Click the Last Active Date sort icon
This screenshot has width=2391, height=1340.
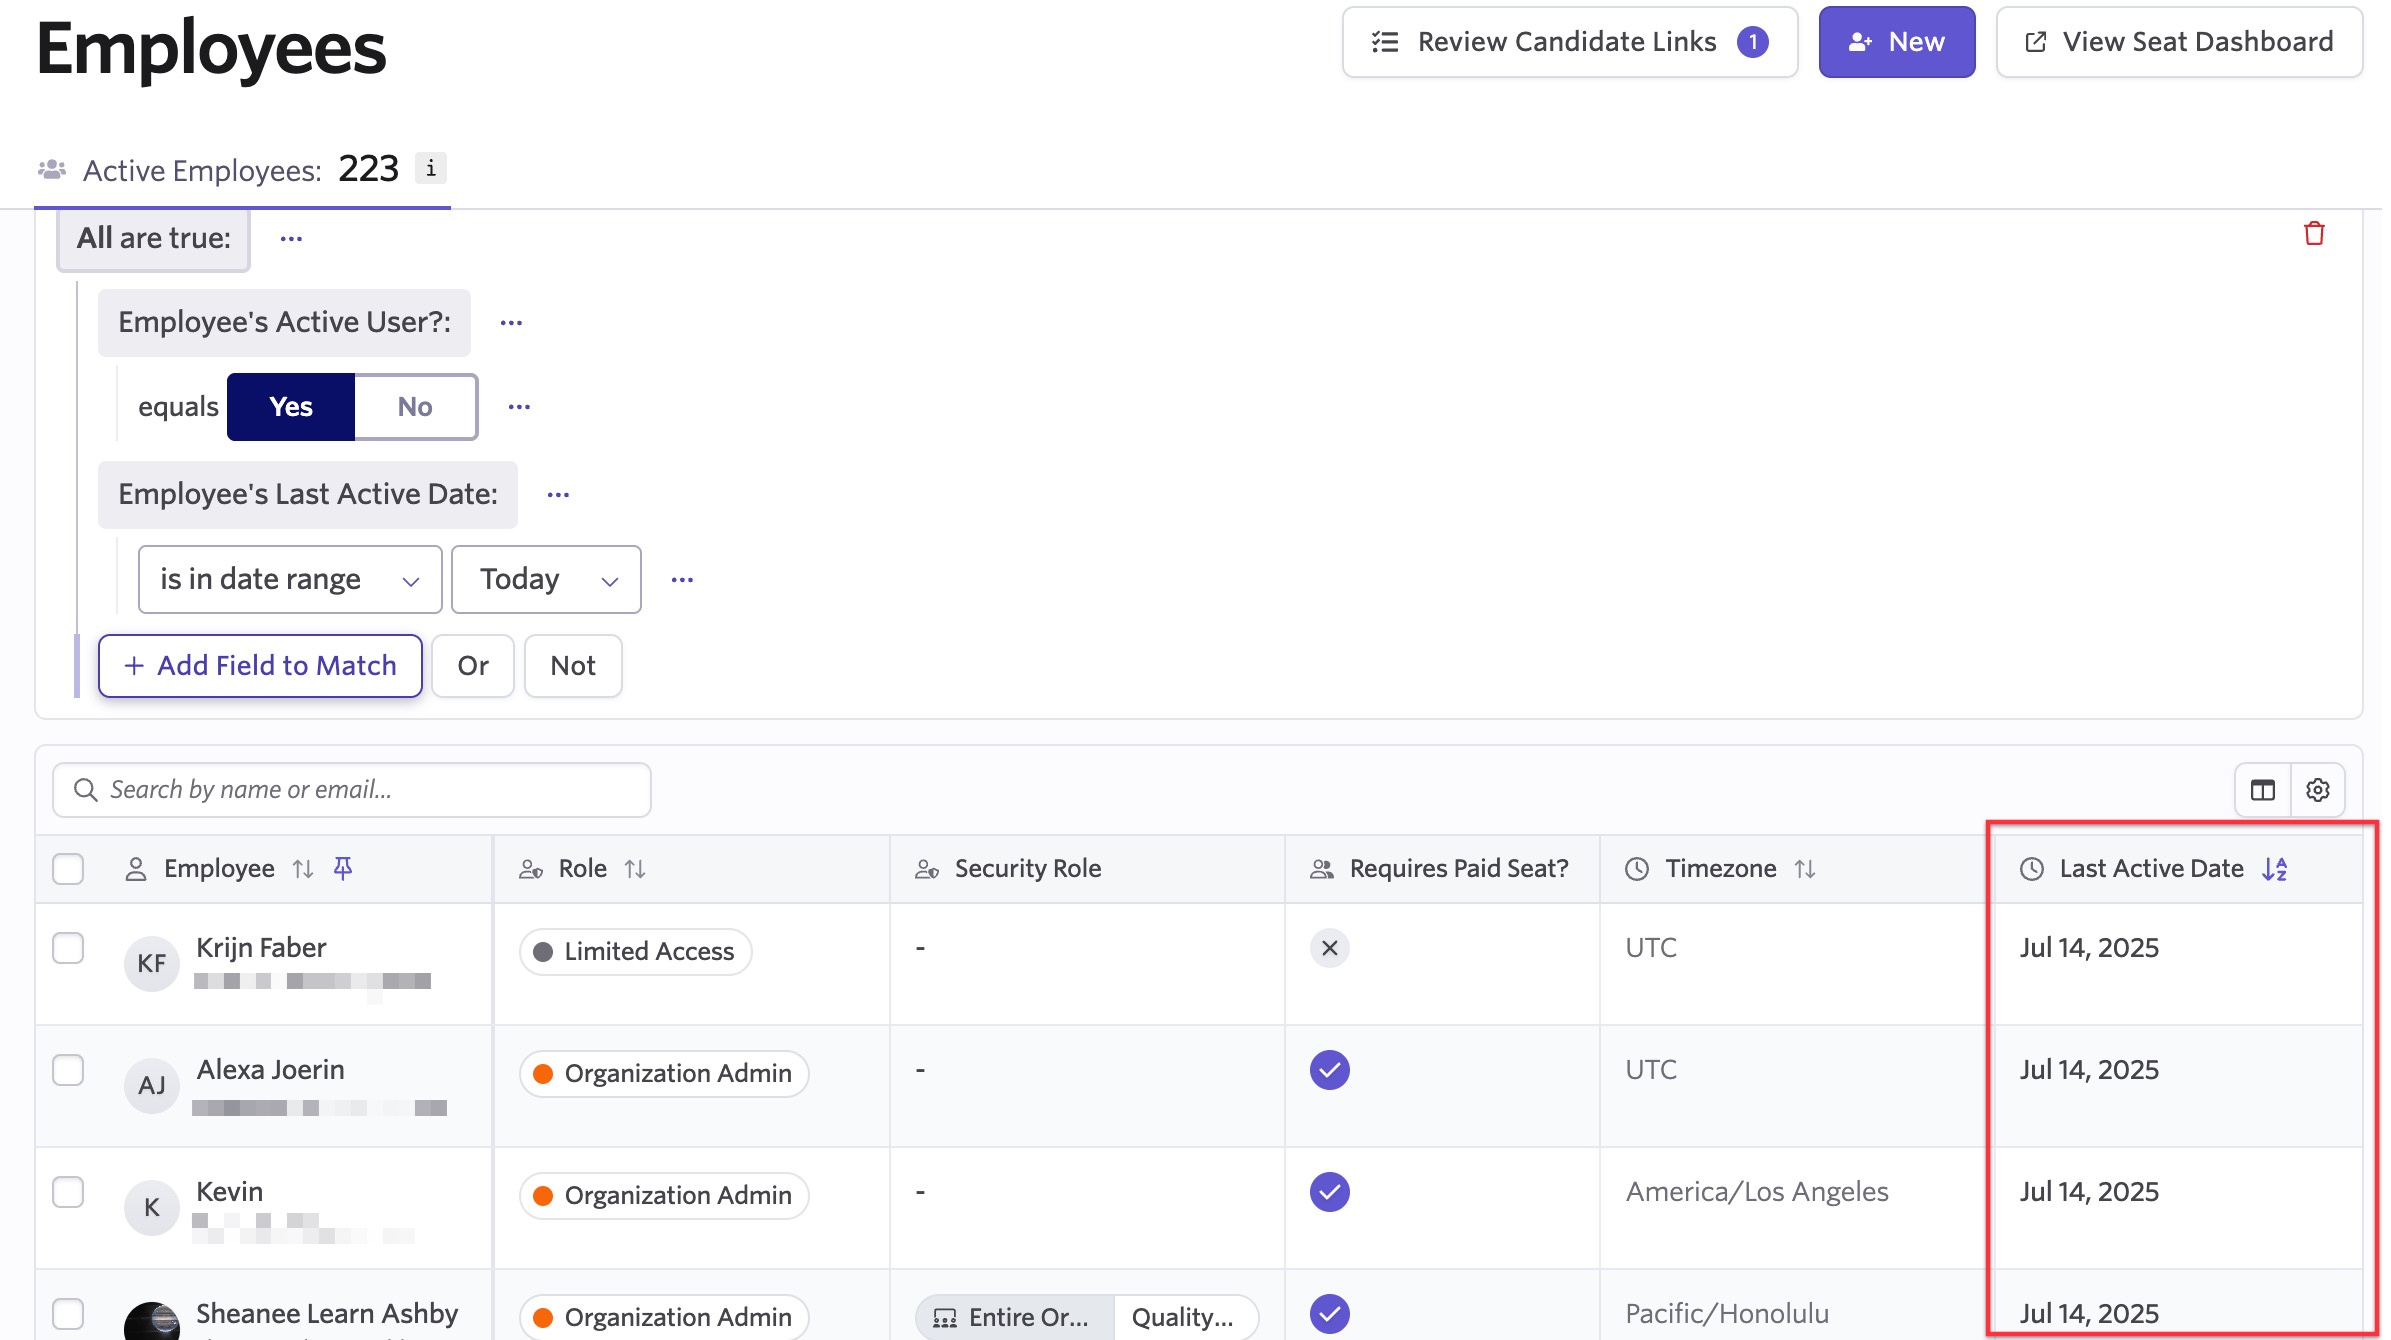(2275, 869)
